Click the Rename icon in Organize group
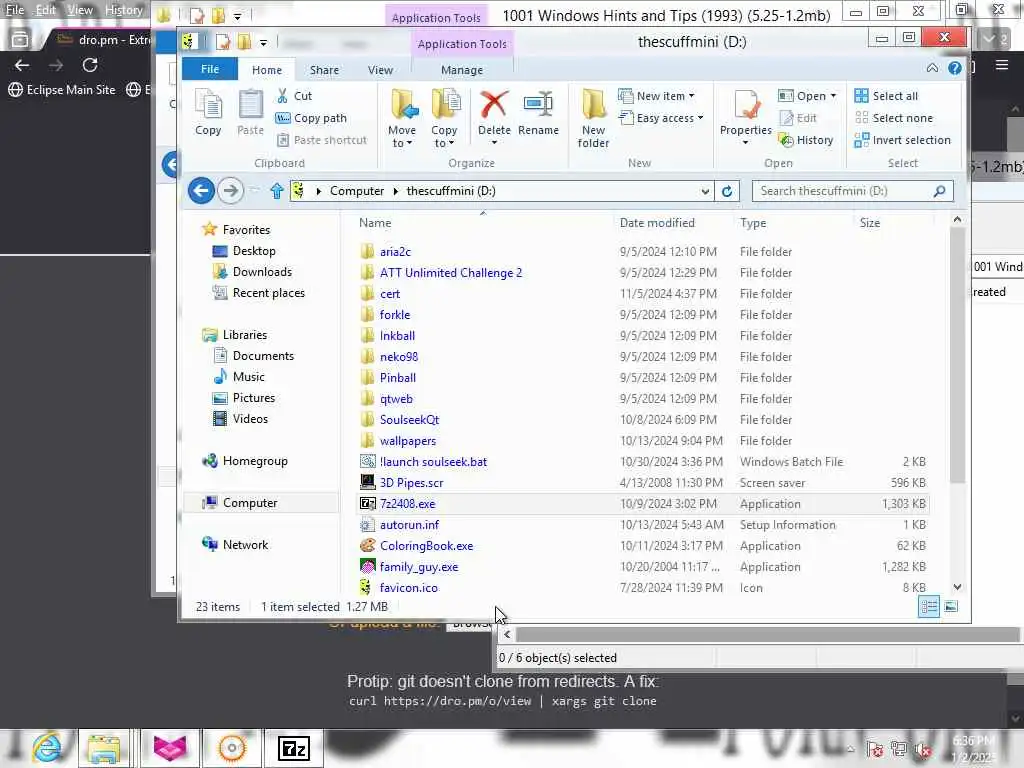This screenshot has width=1024, height=768. (x=538, y=112)
